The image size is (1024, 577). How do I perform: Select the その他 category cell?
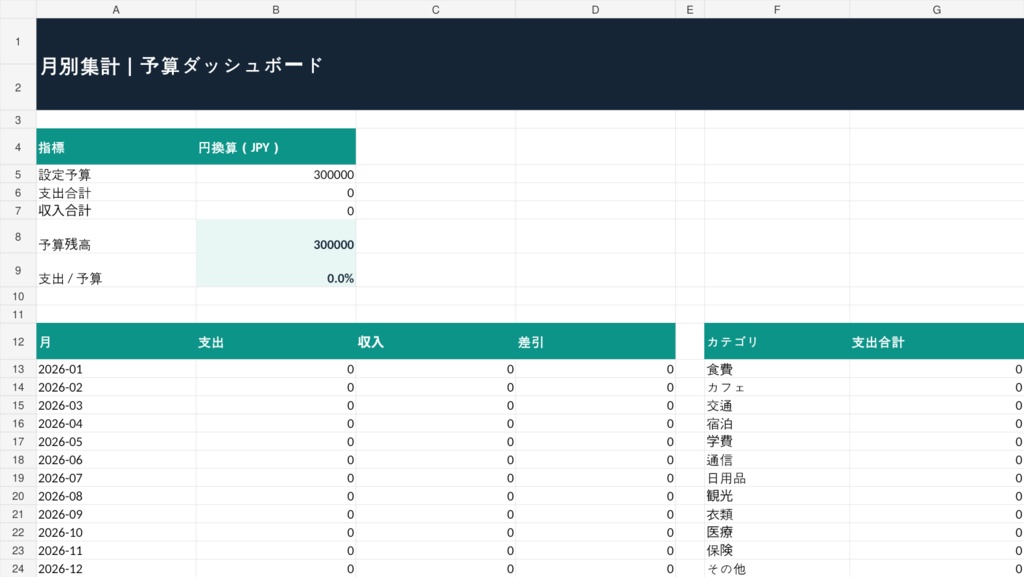coord(776,569)
